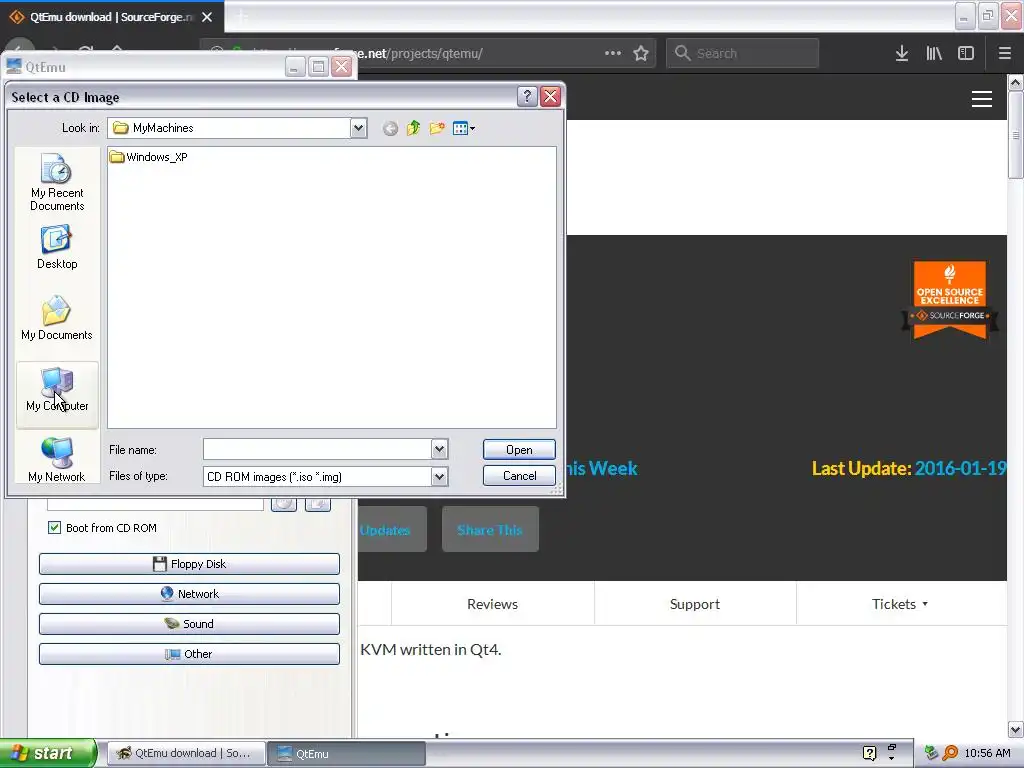Select the QtEmu download SourceForge tab
1024x768 pixels.
(112, 17)
